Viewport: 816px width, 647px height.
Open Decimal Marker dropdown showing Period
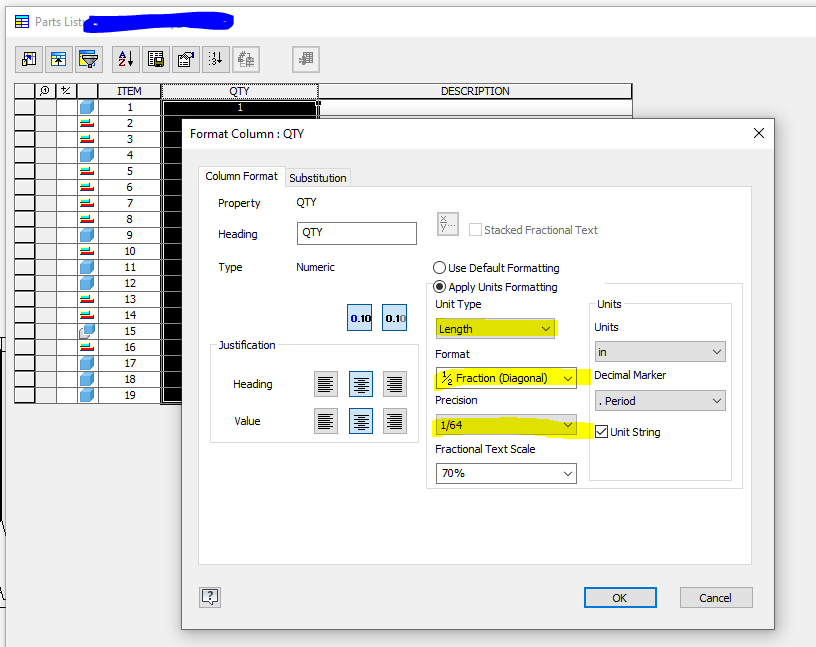point(660,401)
